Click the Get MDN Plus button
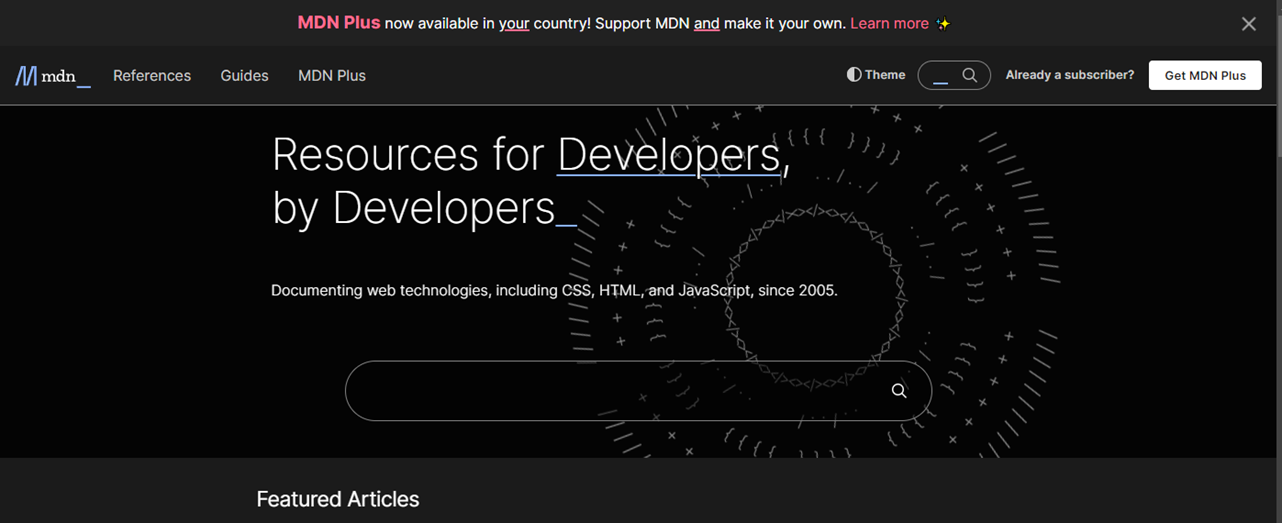 (x=1205, y=75)
